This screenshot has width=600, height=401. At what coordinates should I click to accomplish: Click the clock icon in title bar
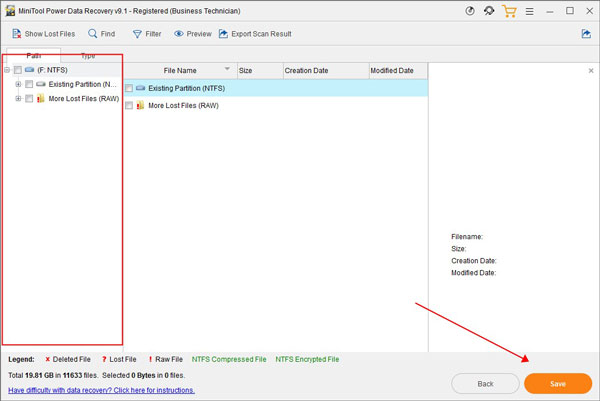pos(471,11)
